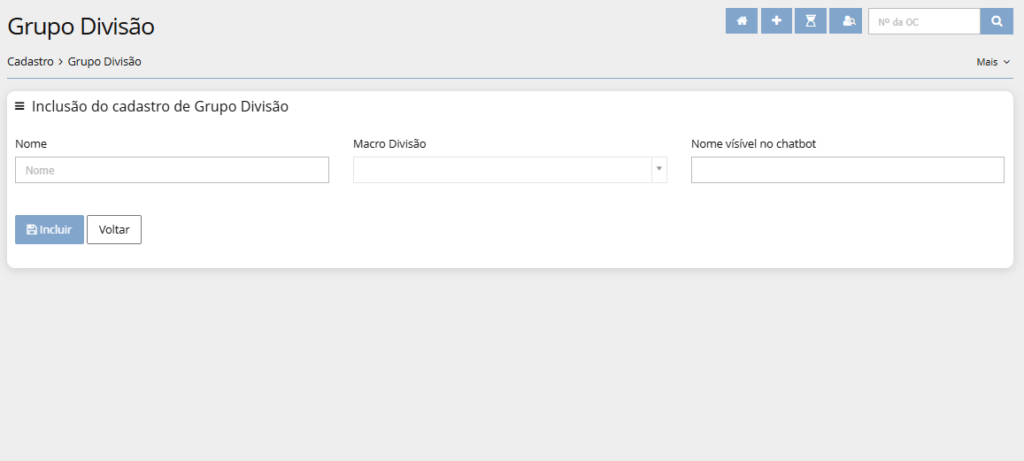
Task: Click the Grupo Divisão page heading
Action: point(81,26)
